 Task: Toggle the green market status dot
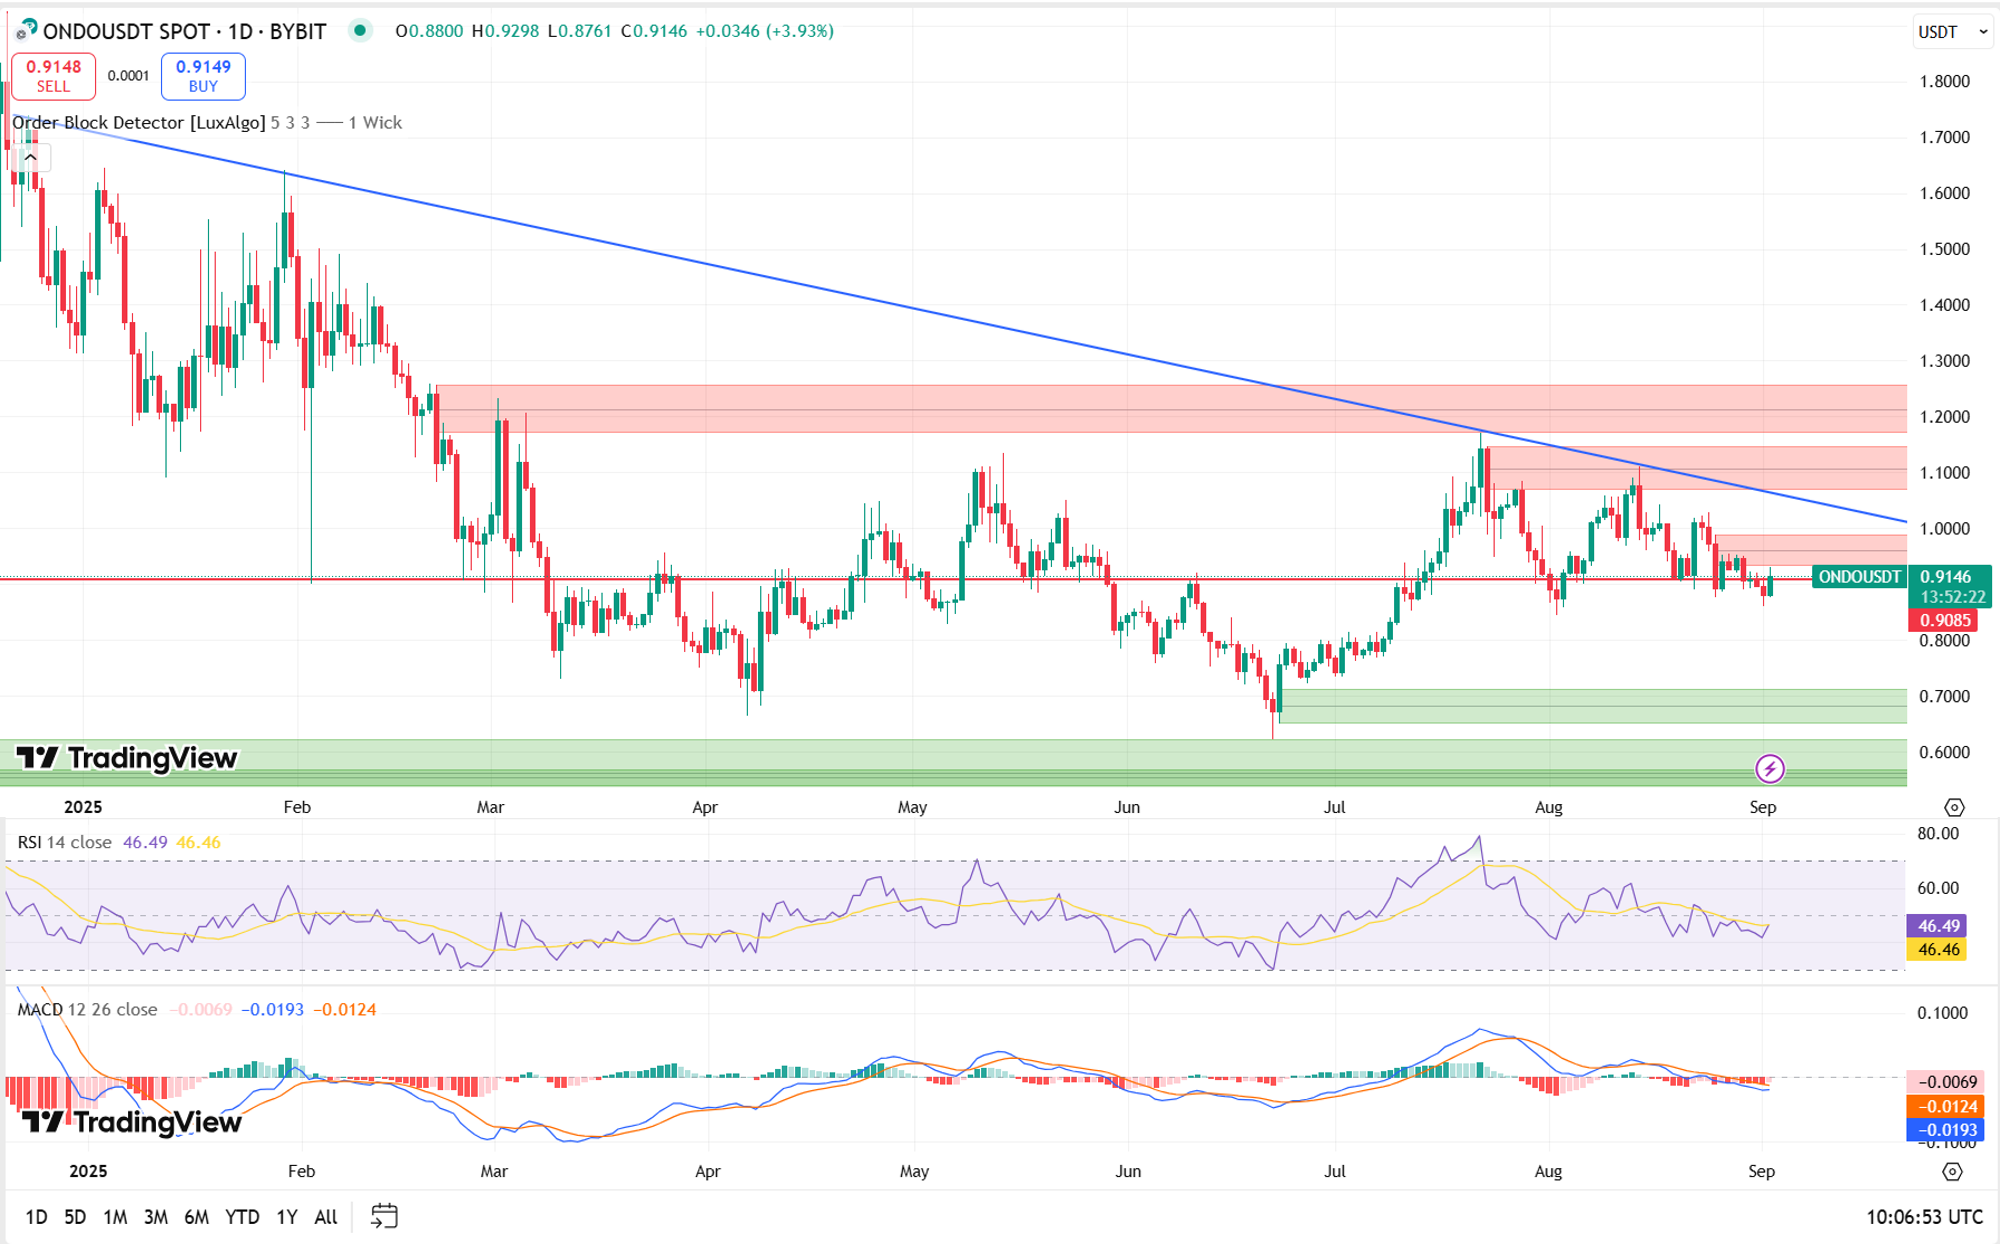[x=360, y=30]
